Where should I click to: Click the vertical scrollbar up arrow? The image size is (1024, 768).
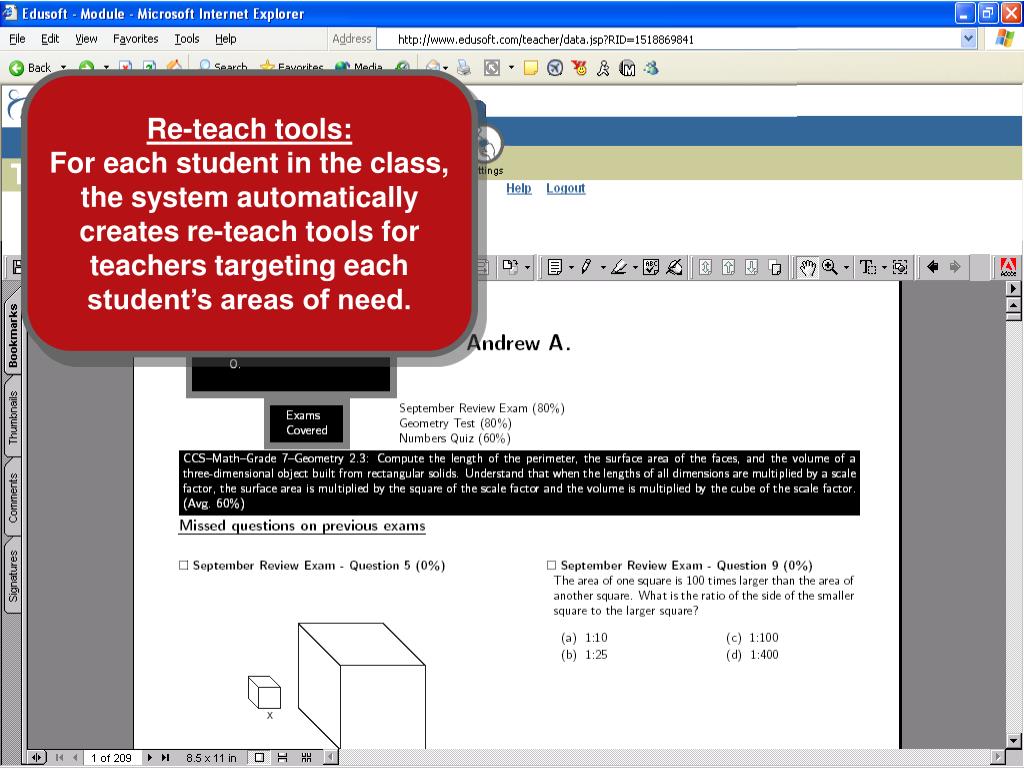[1014, 304]
